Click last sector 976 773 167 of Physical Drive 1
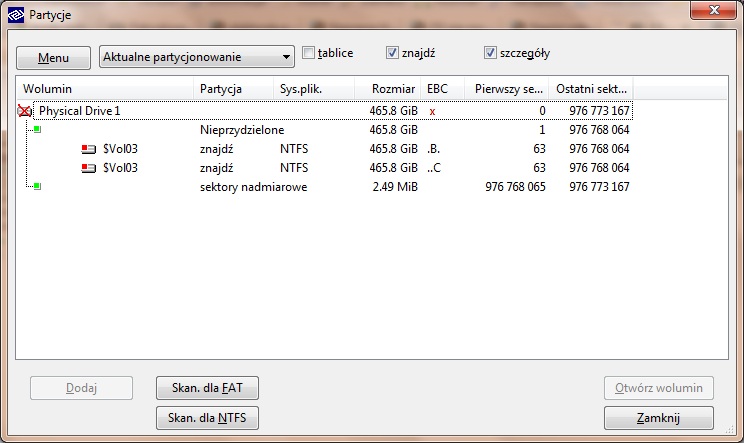 coord(599,111)
